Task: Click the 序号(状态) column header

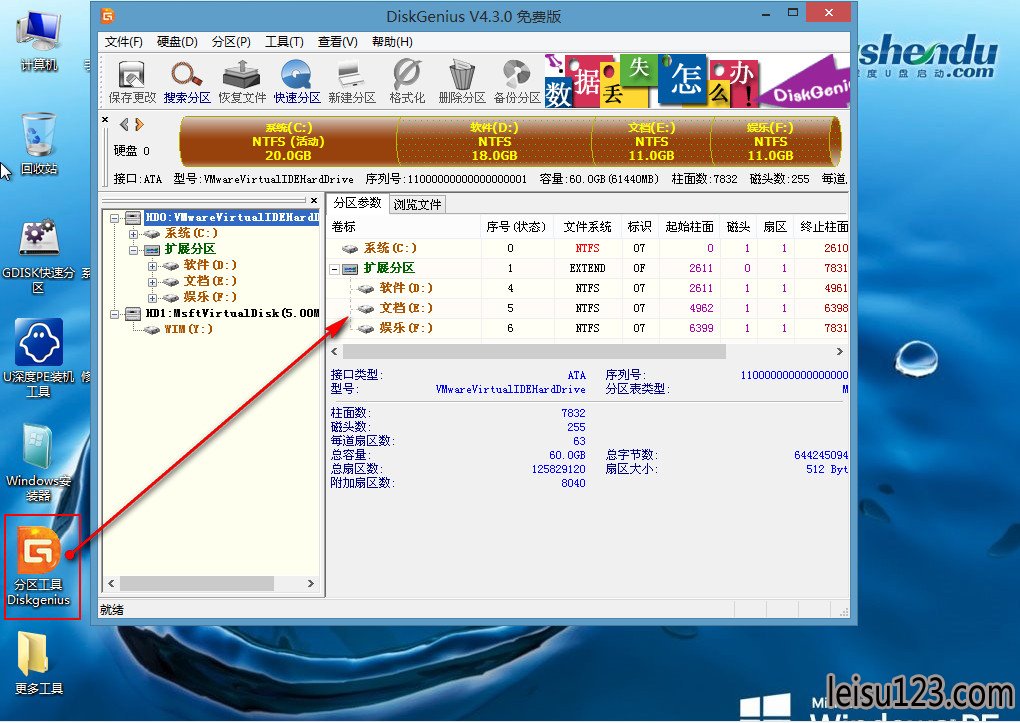Action: (517, 226)
